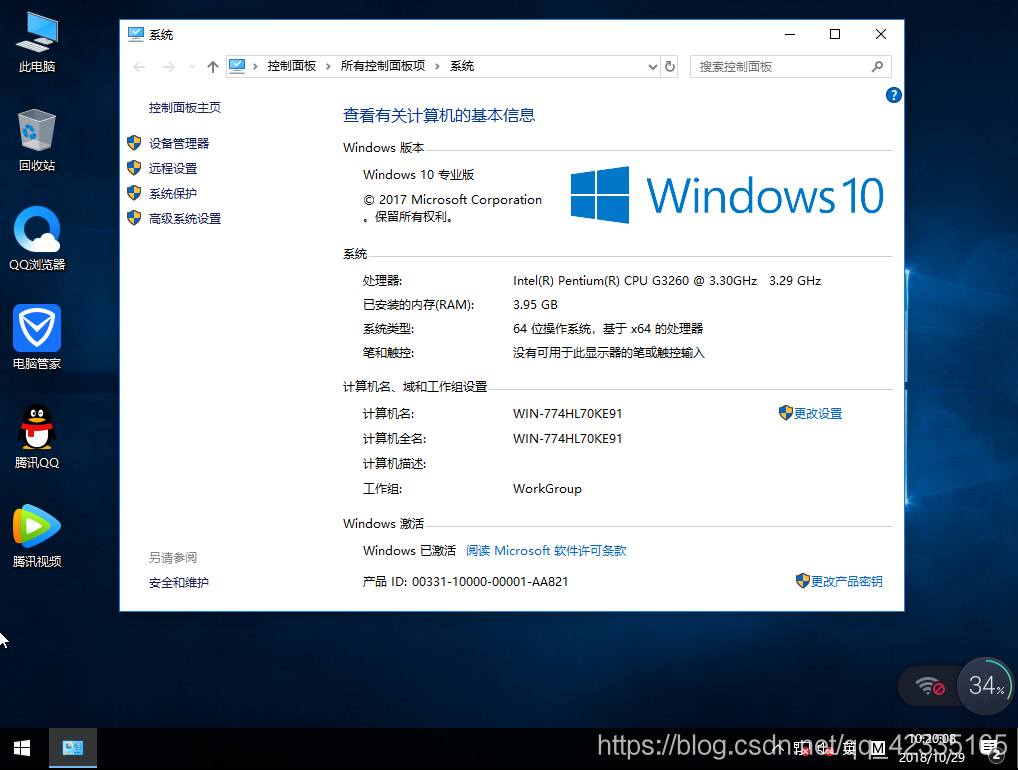Show hidden tray icons with the caret
This screenshot has height=770, width=1018.
[x=778, y=749]
